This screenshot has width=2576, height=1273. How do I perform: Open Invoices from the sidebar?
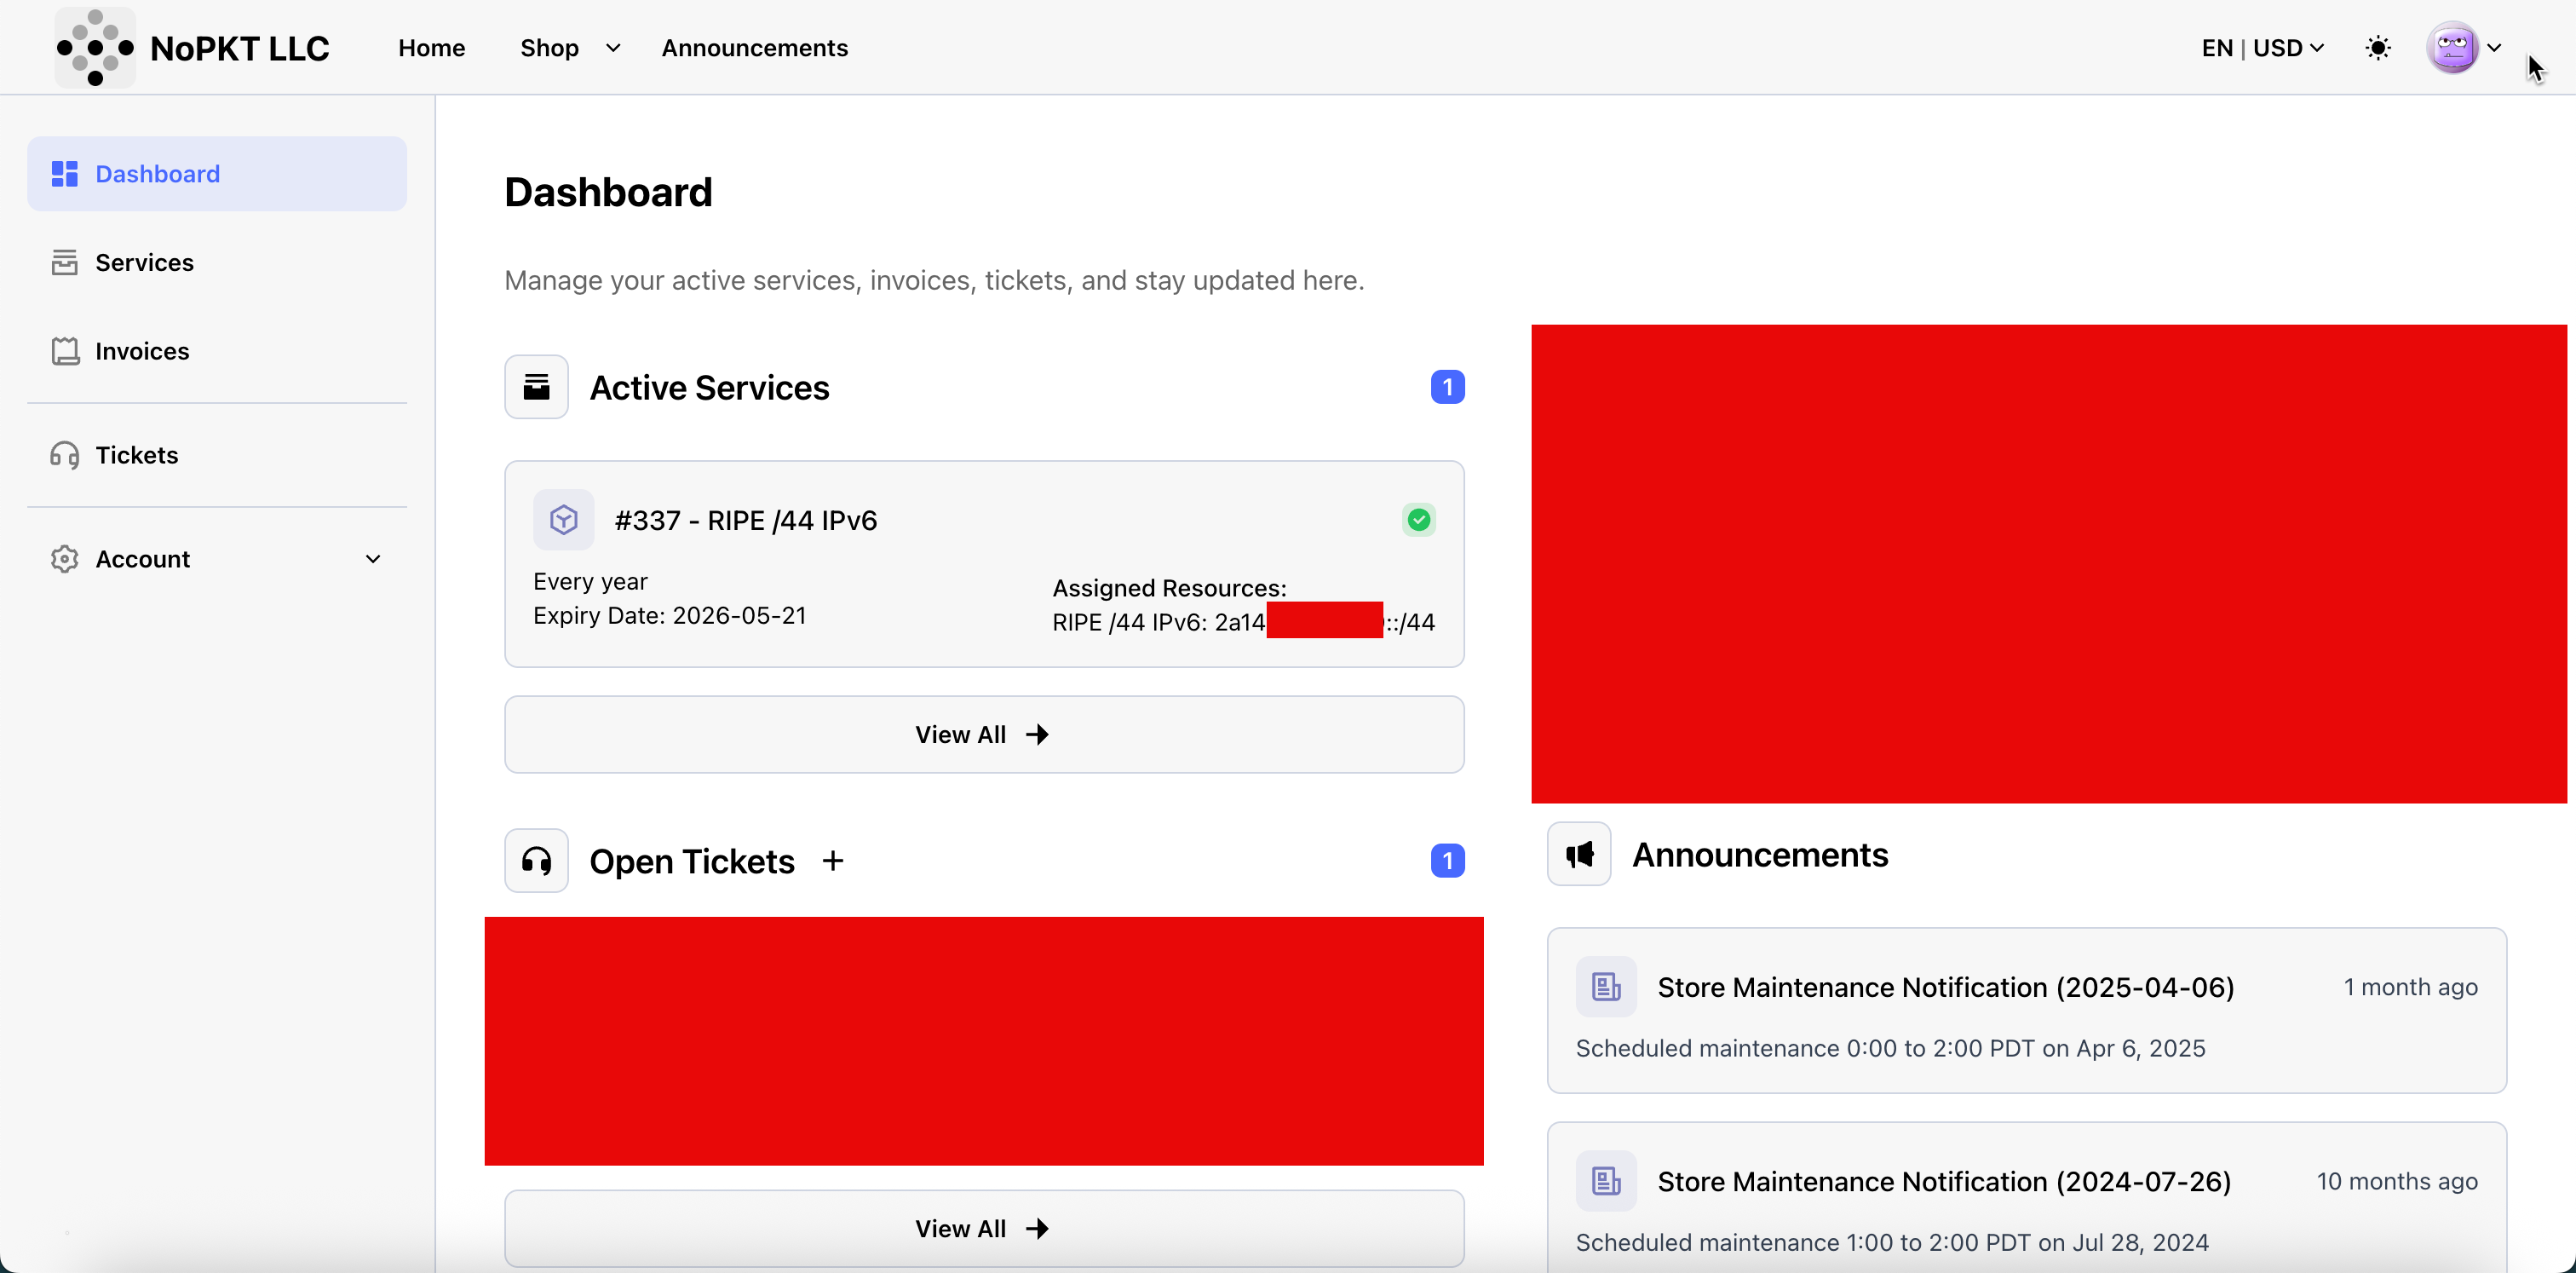[142, 351]
